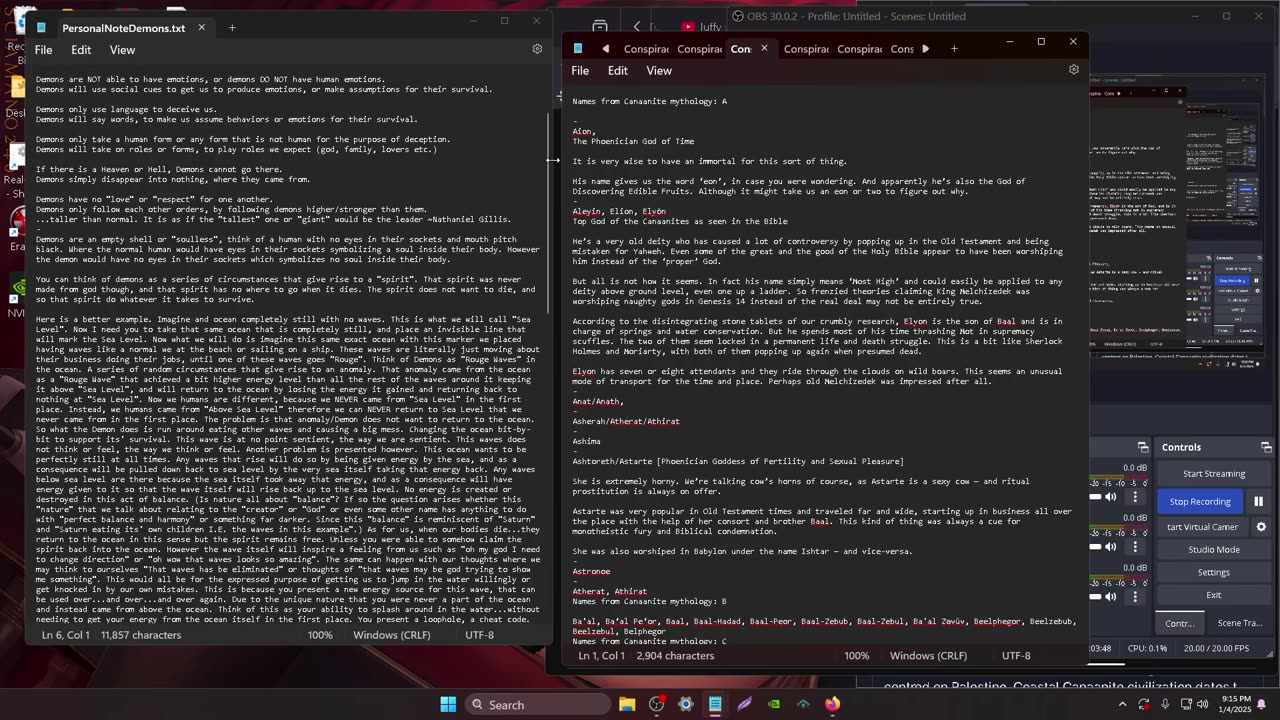
Task: Mute the first audio mixer channel speaker
Action: (x=1110, y=497)
